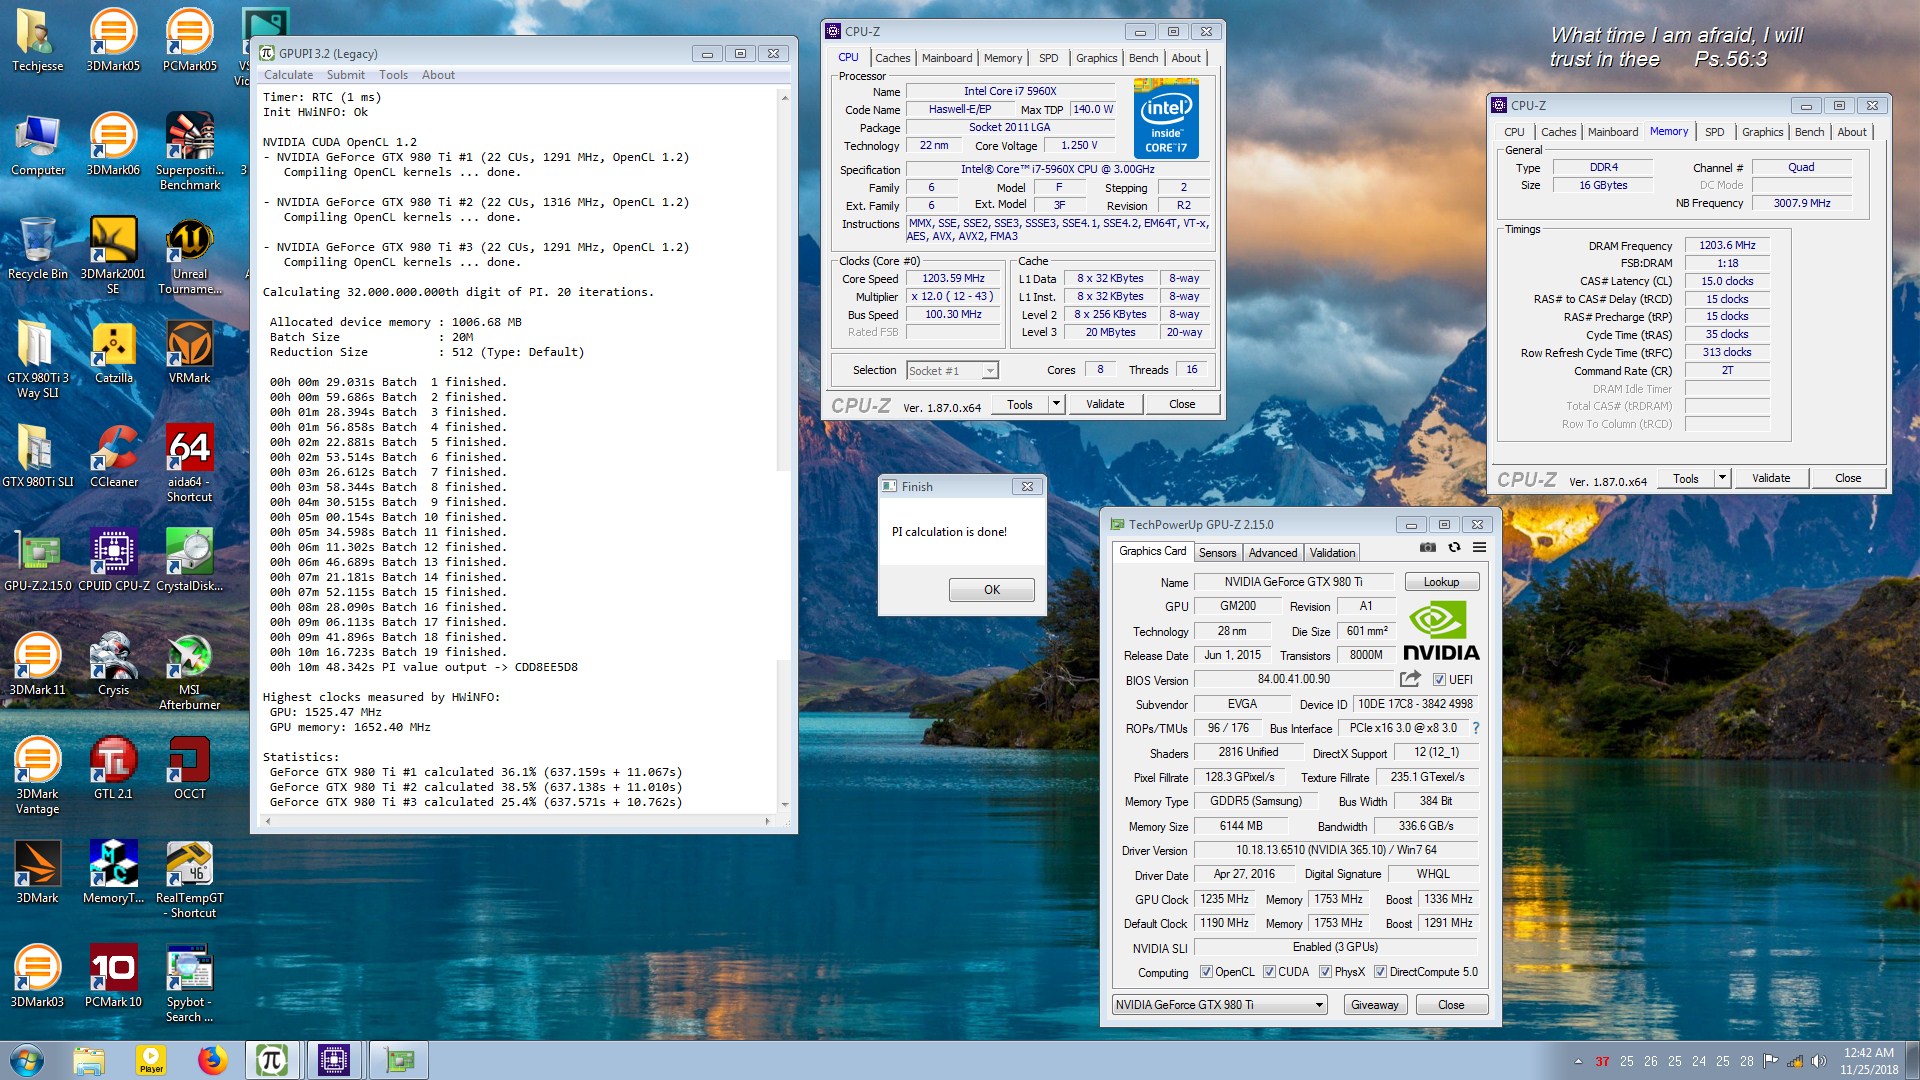1920x1080 pixels.
Task: Open the Submit menu in GPUPI
Action: pyautogui.click(x=345, y=75)
